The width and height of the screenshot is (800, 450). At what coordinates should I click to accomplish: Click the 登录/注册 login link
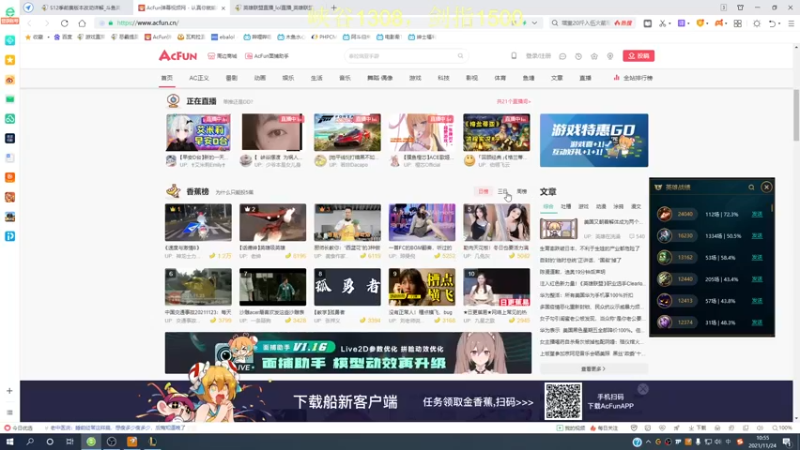[538, 56]
